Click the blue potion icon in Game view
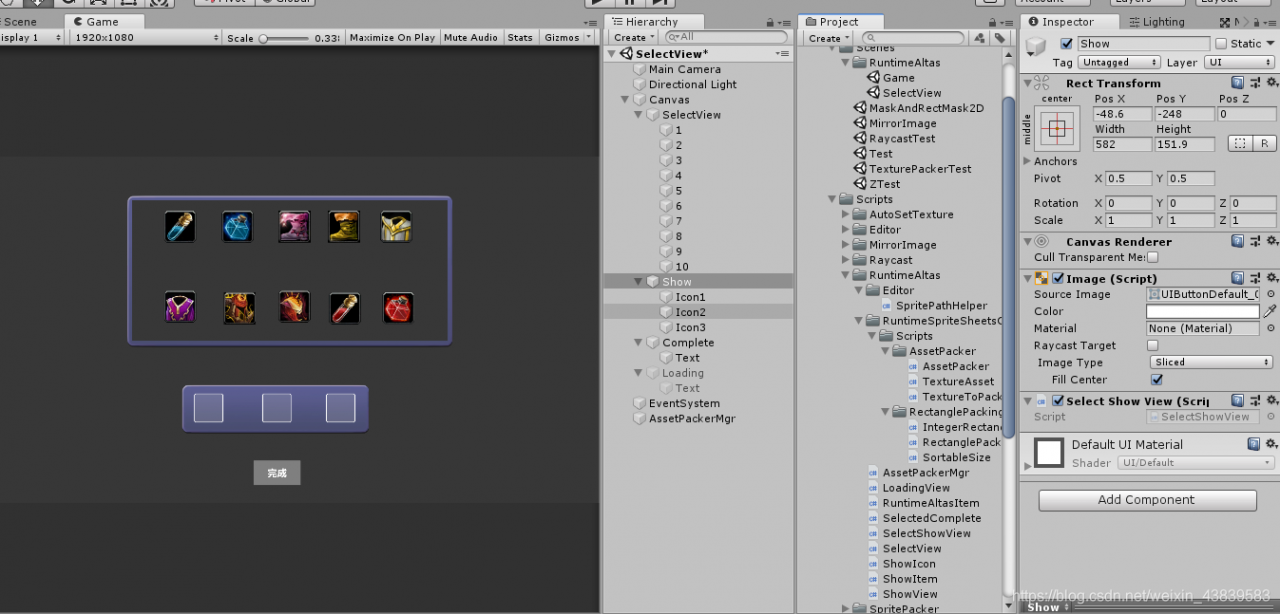 tap(180, 227)
